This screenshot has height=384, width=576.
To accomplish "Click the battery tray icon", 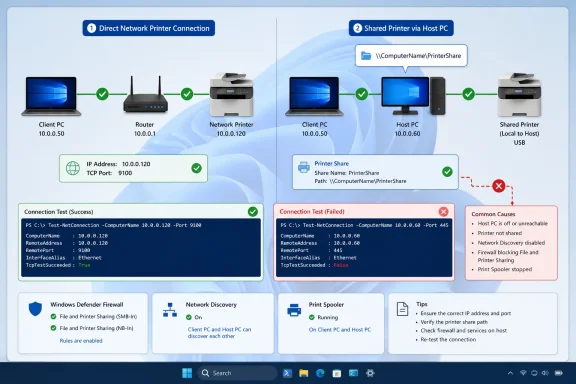I will [559, 373].
